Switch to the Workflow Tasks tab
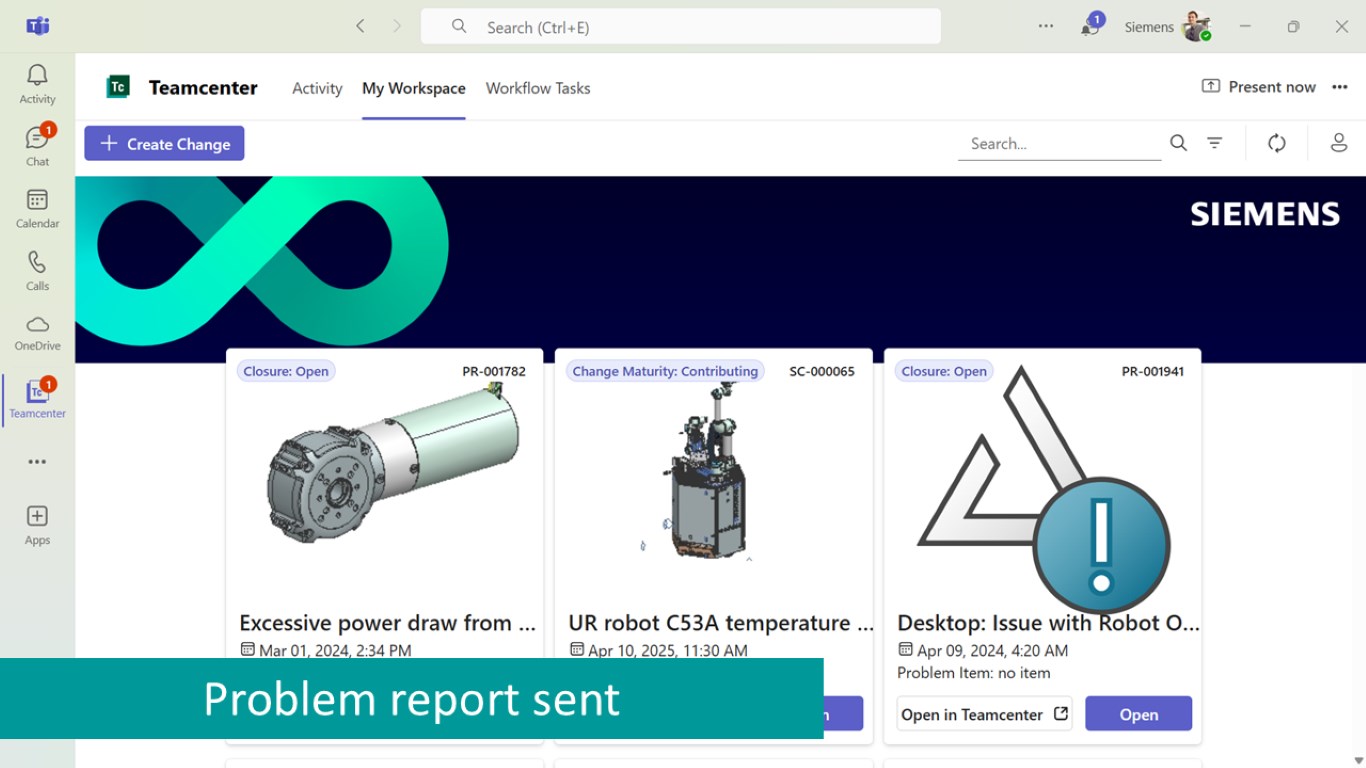Viewport: 1366px width, 768px height. [x=538, y=88]
